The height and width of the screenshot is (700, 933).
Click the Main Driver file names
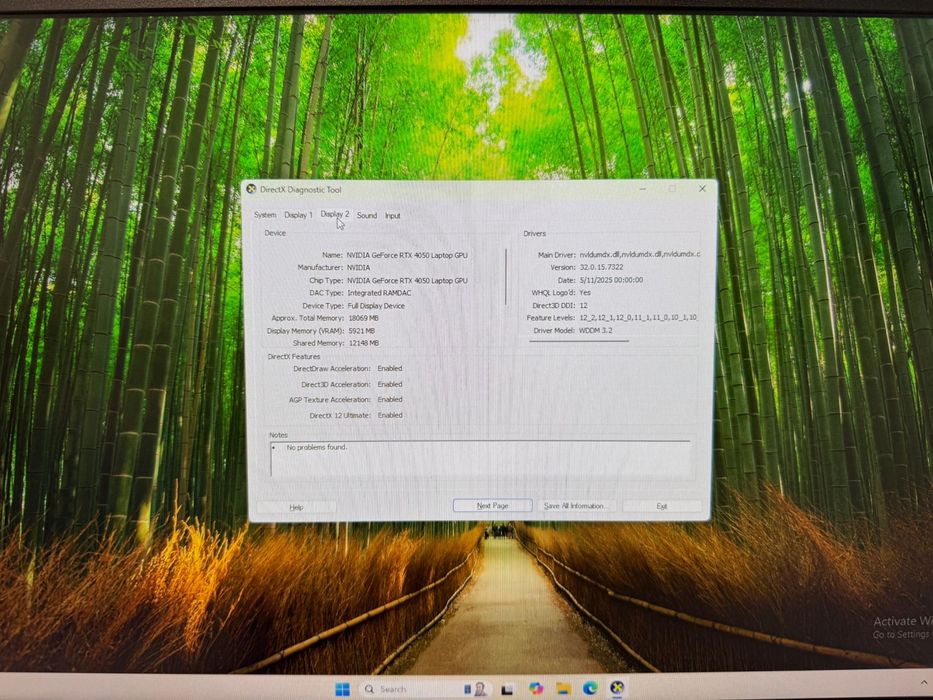coord(640,254)
